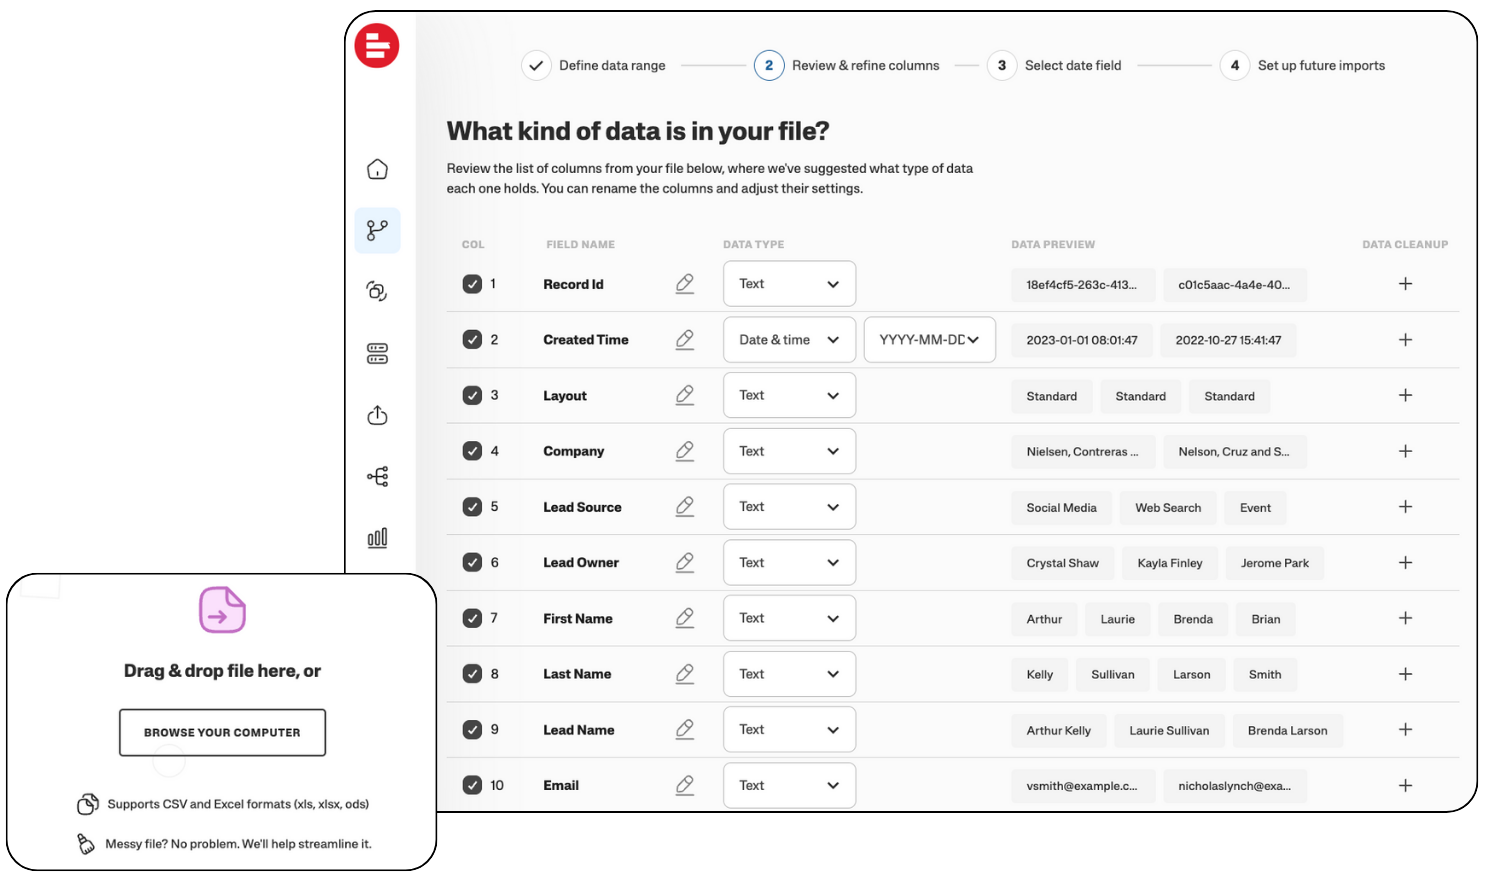Go to Define data range step
Viewport: 1486px width, 887px height.
tap(596, 66)
